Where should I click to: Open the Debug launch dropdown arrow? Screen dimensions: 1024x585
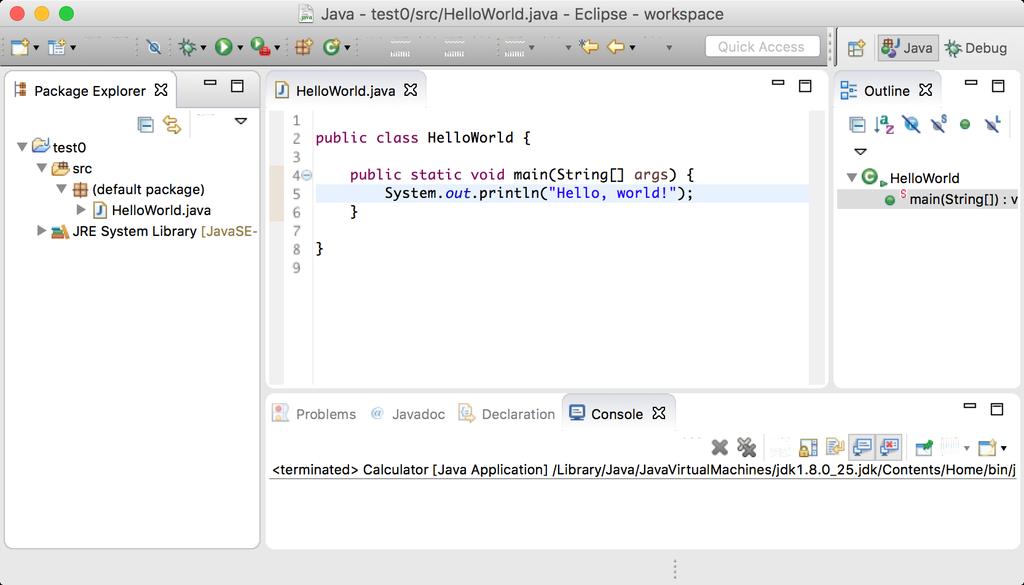203,48
